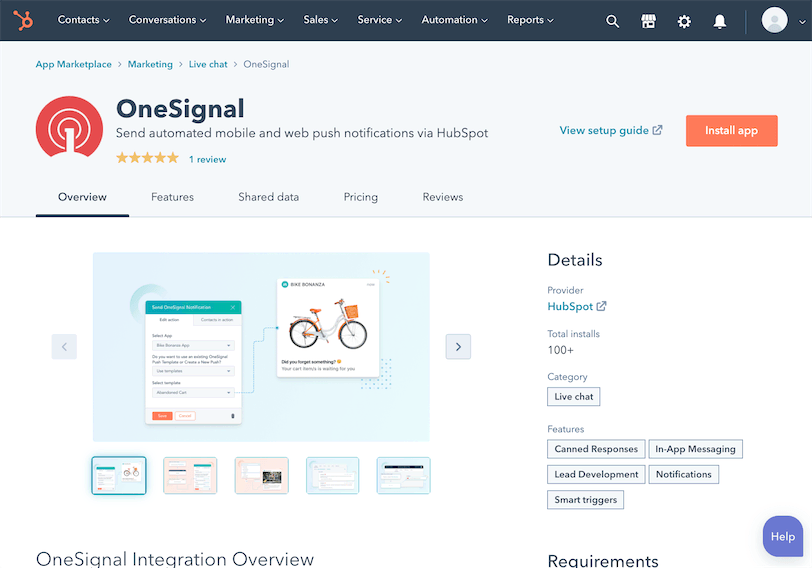The height and width of the screenshot is (568, 812).
Task: Click the main bike notification preview image
Action: [x=261, y=347]
